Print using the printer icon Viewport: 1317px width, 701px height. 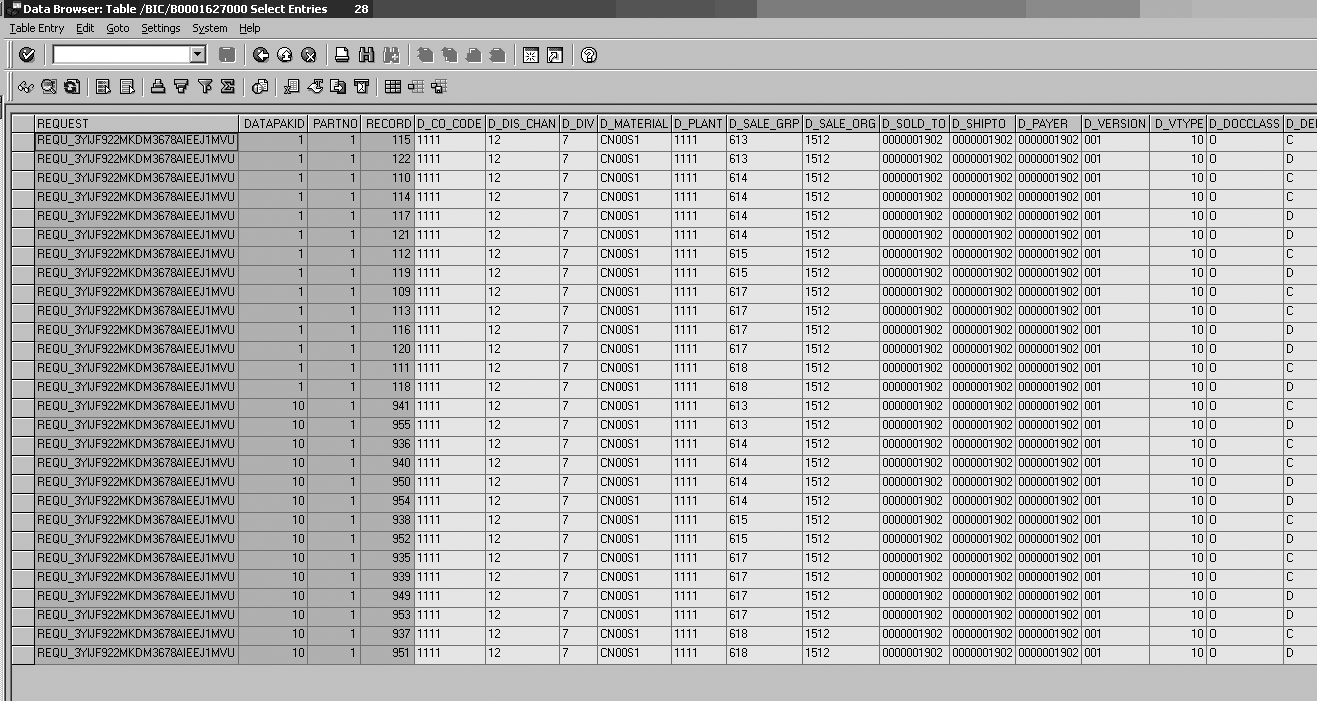click(342, 55)
